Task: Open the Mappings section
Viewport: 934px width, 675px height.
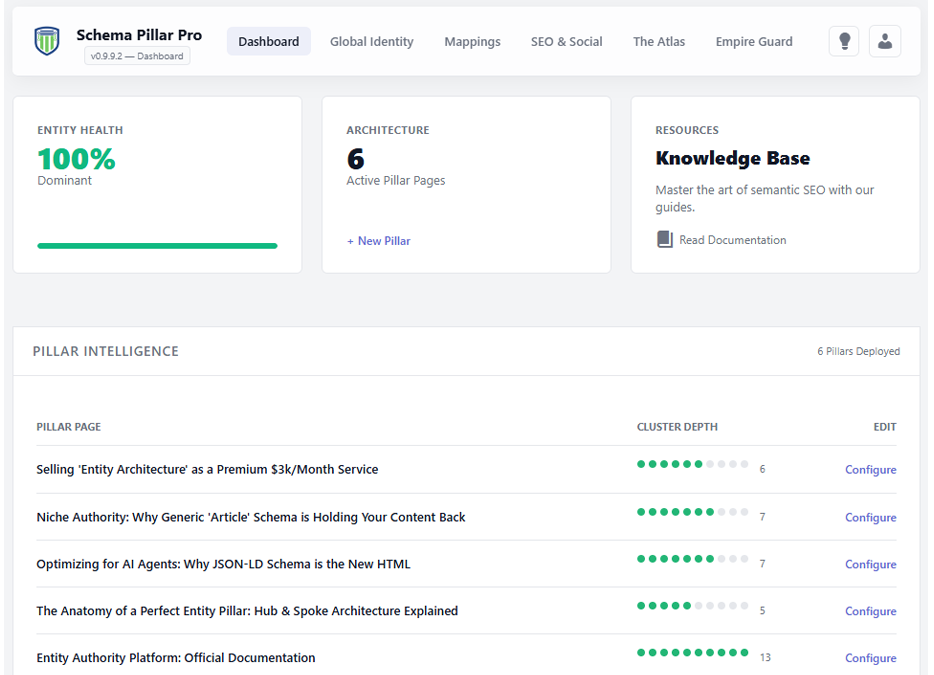Action: pyautogui.click(x=472, y=41)
